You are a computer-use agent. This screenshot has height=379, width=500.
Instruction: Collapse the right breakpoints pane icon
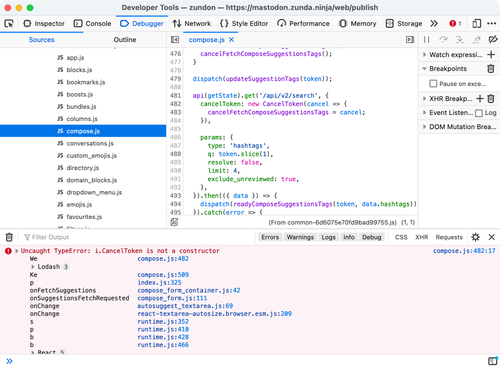tap(410, 40)
